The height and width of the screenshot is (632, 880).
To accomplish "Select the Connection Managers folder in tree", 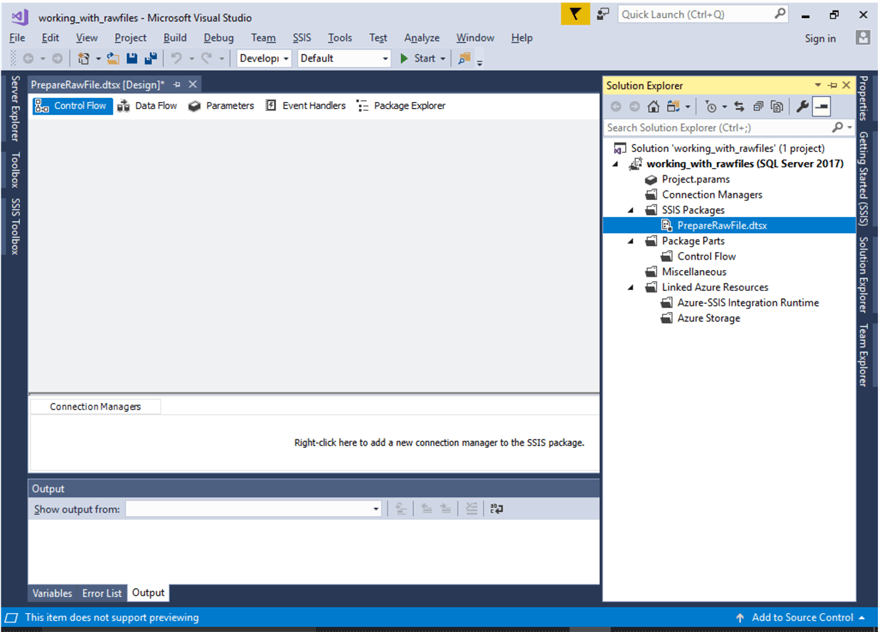I will [712, 195].
